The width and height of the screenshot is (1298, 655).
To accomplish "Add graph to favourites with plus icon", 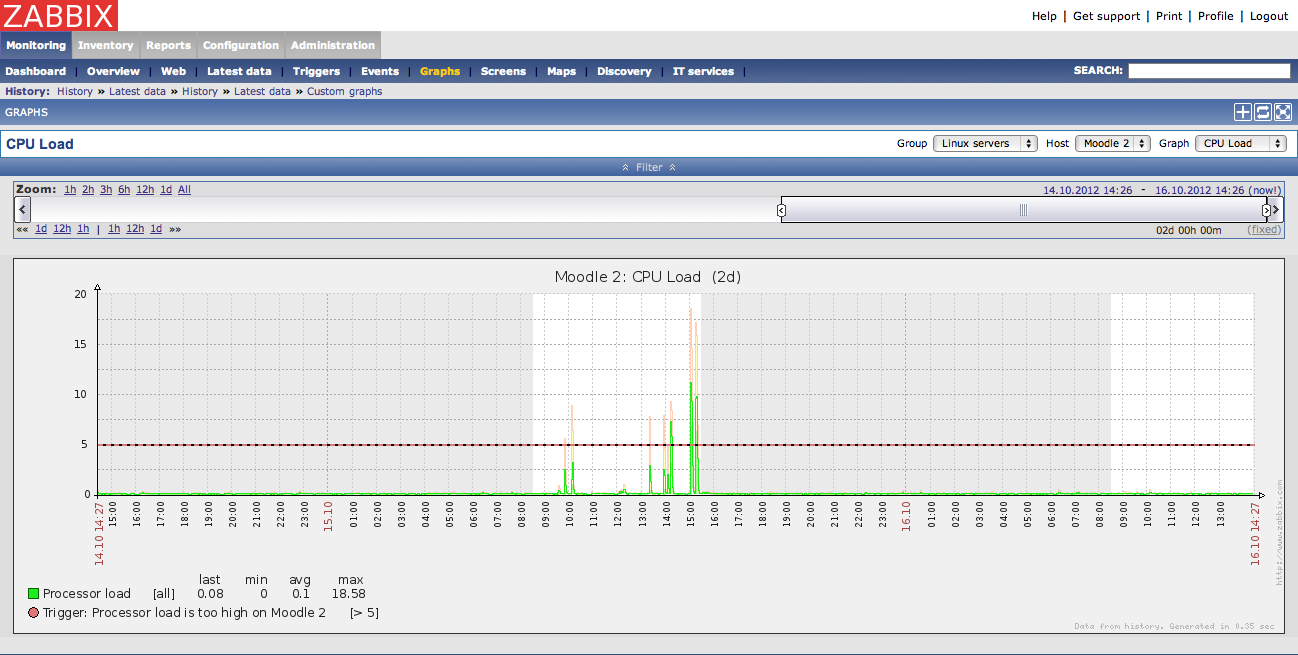I will pyautogui.click(x=1243, y=112).
